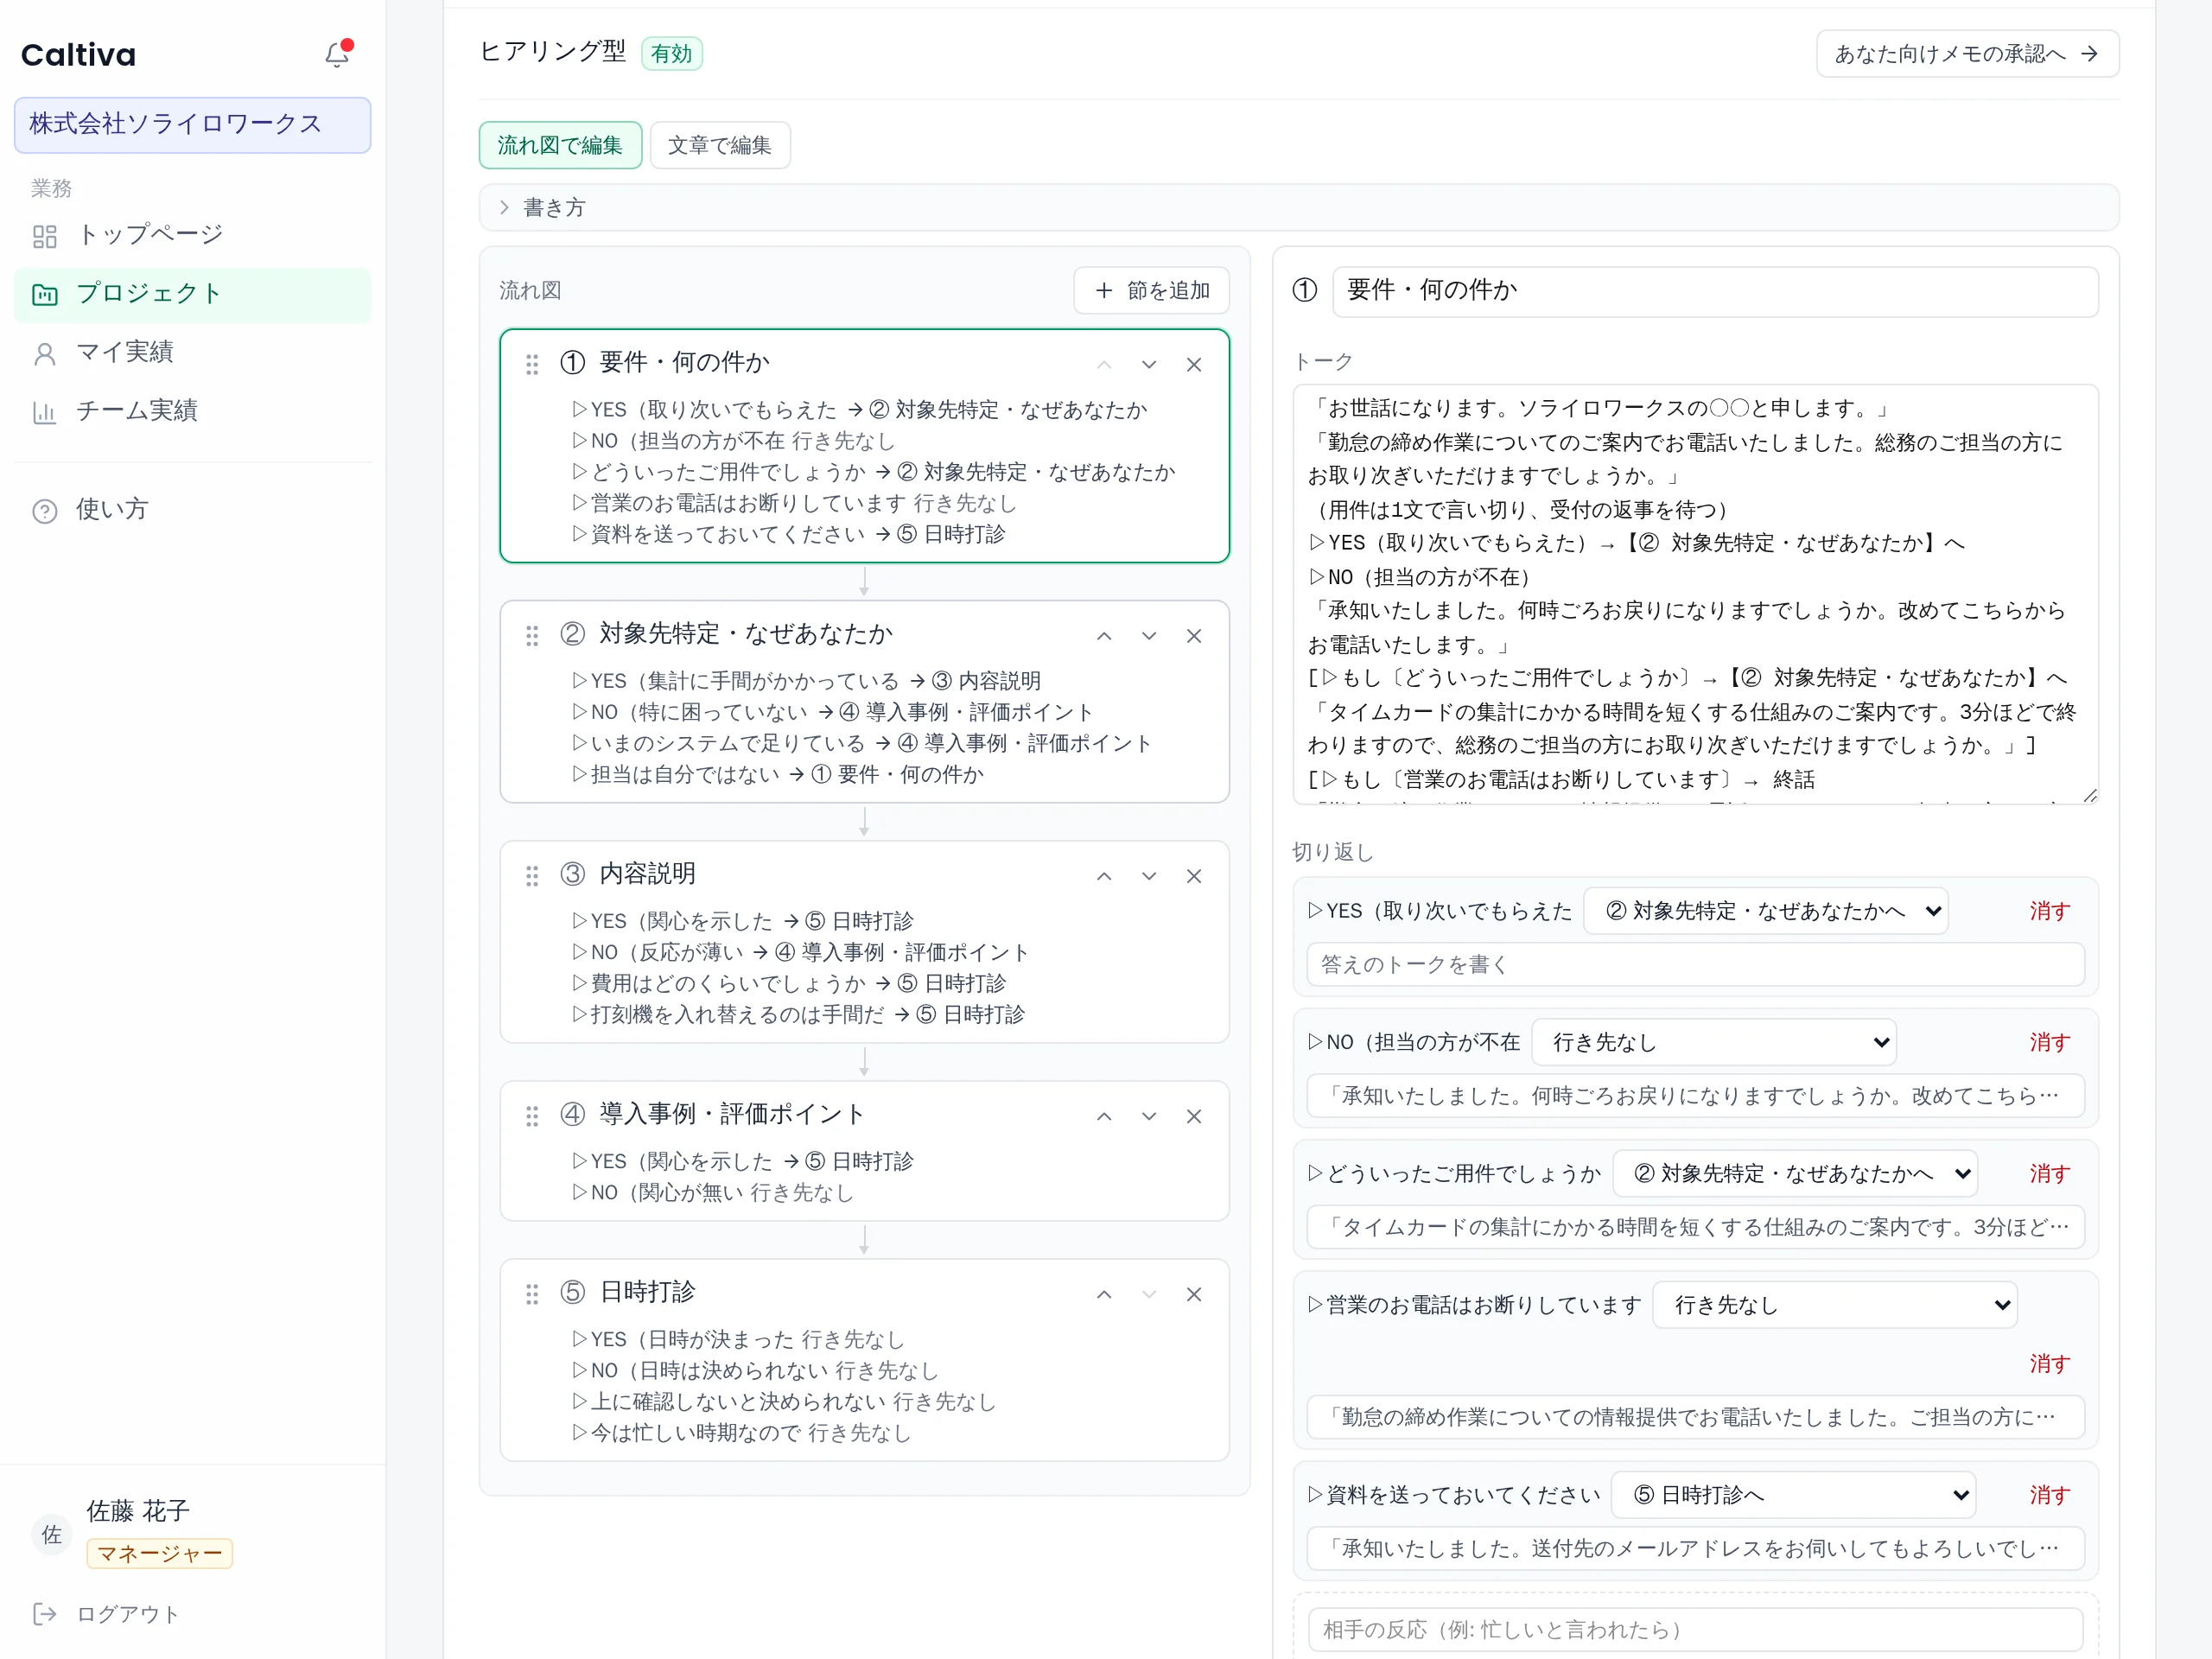Viewport: 2212px width, 1659px height.
Task: Click drag handle of node ① 要件・何の件か
Action: 532,365
